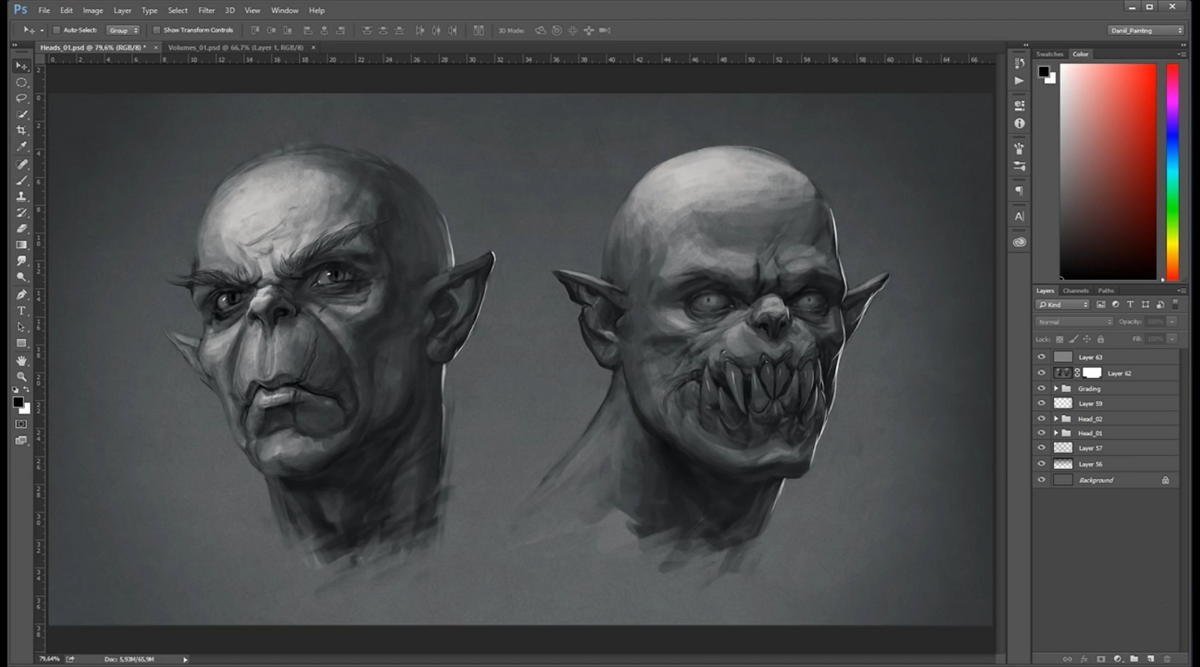Click the Layer 57 thumbnail
1200x667 pixels.
coord(1062,448)
